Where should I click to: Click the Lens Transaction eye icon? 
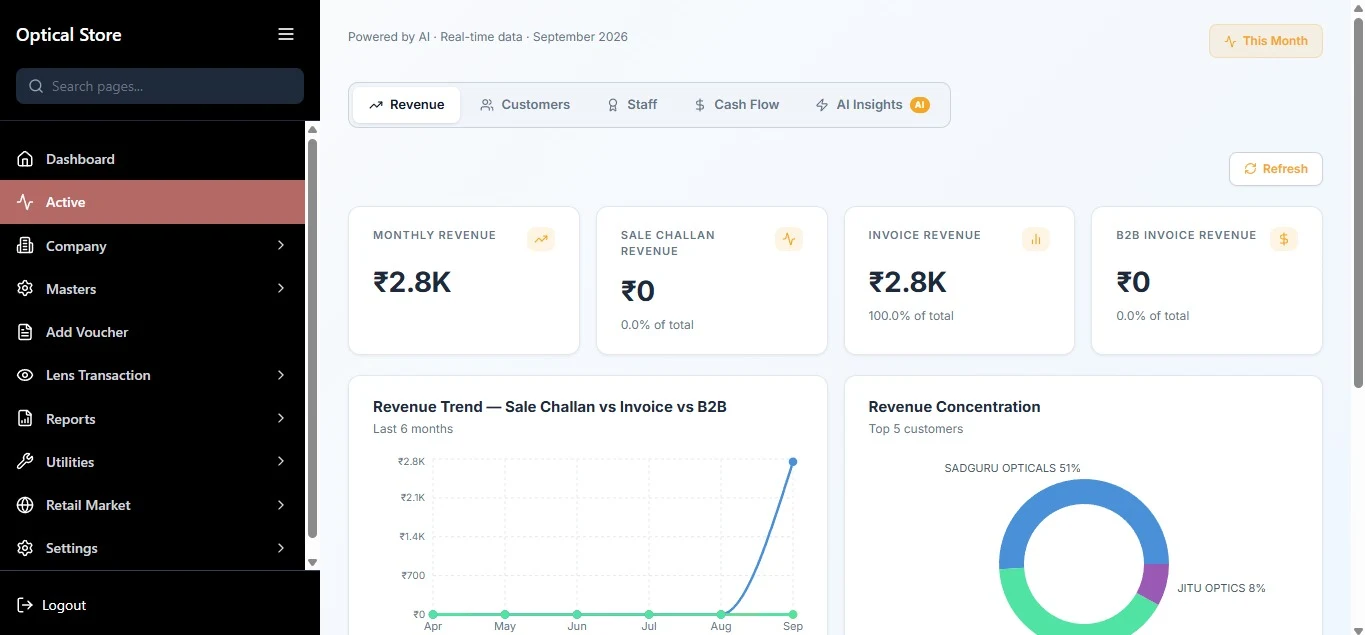click(25, 375)
